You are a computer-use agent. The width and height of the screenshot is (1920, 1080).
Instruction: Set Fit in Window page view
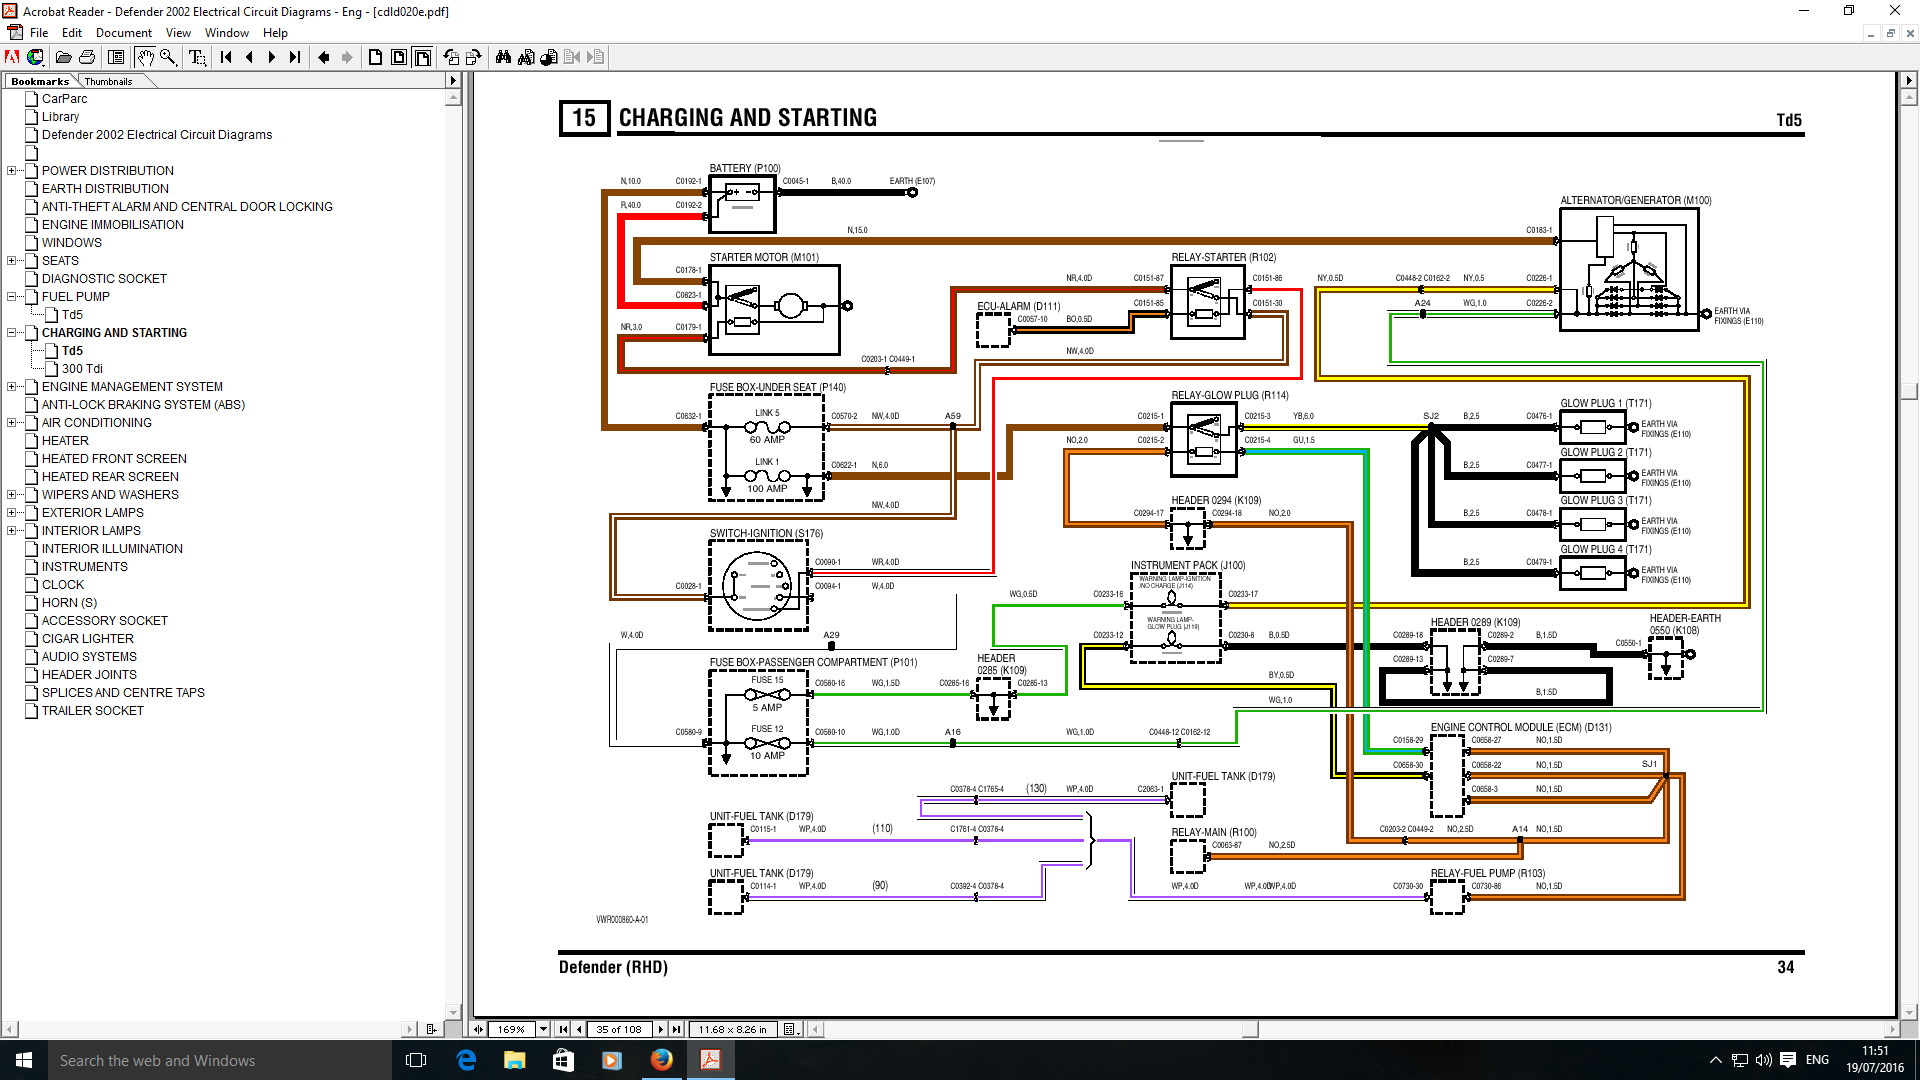[398, 57]
